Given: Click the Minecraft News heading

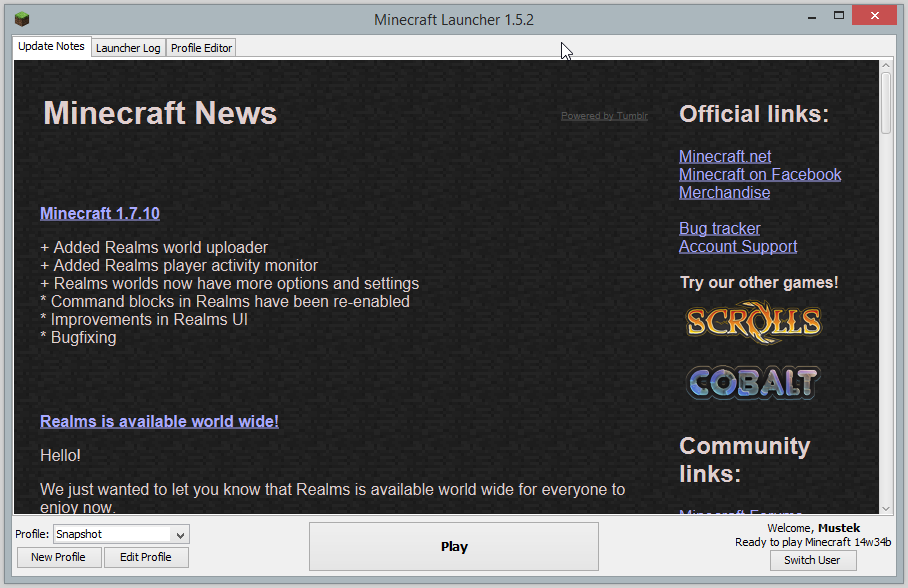Looking at the screenshot, I should [x=160, y=112].
